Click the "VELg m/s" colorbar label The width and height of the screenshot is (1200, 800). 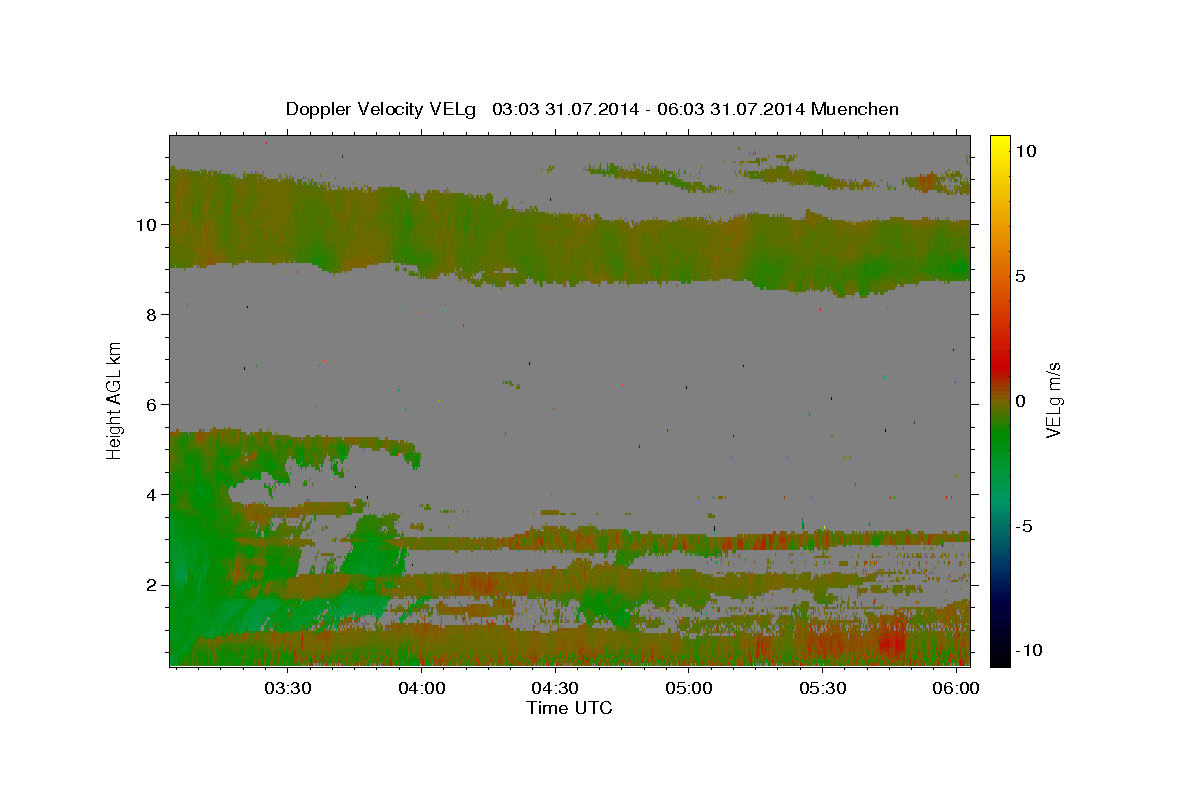(1053, 400)
